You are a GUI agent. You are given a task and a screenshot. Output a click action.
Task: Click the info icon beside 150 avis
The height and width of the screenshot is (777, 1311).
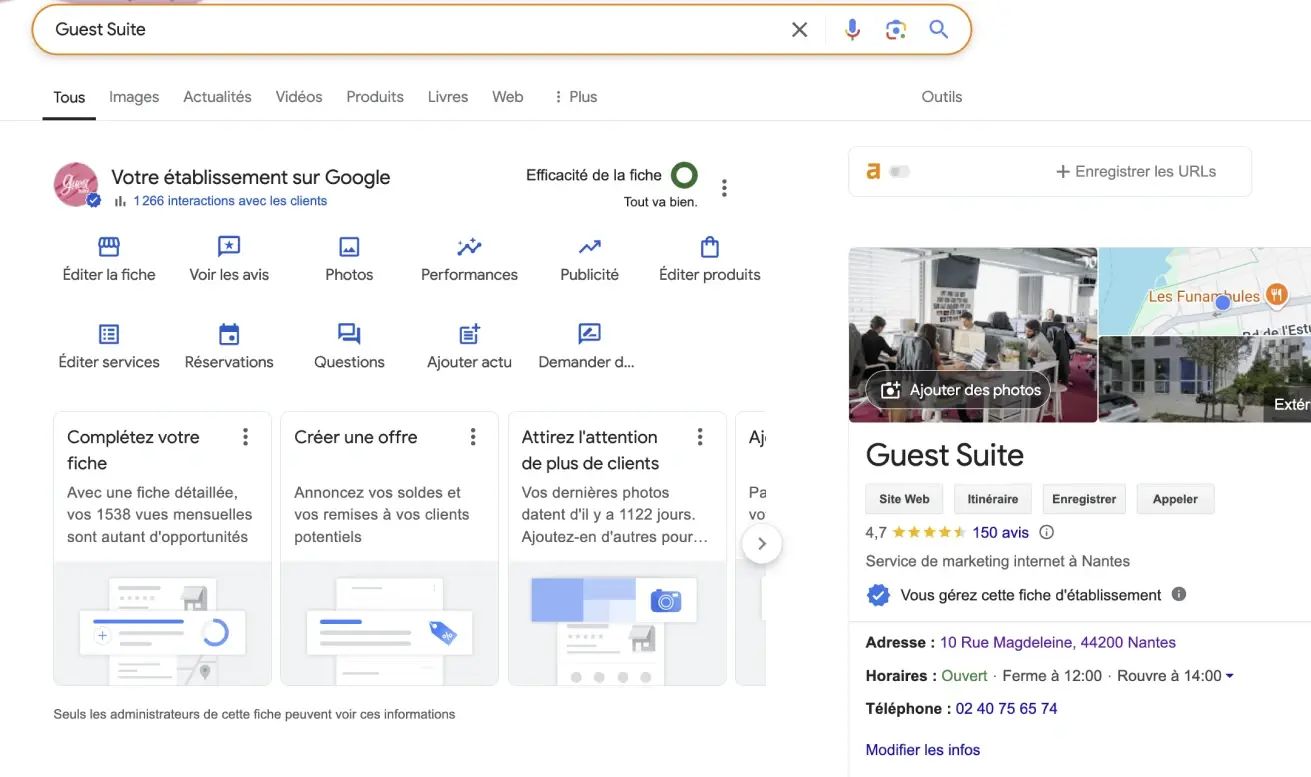[x=1047, y=532]
